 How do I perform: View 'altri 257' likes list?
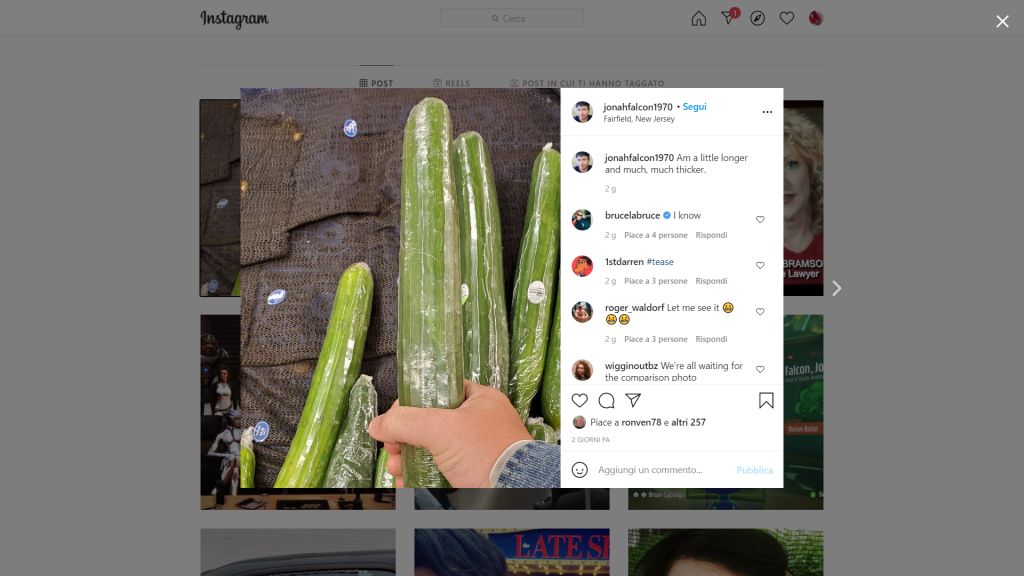(688, 423)
